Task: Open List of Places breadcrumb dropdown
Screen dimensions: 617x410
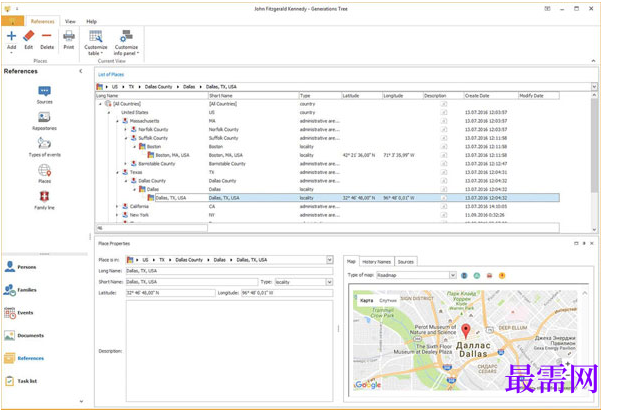Action: pos(594,87)
